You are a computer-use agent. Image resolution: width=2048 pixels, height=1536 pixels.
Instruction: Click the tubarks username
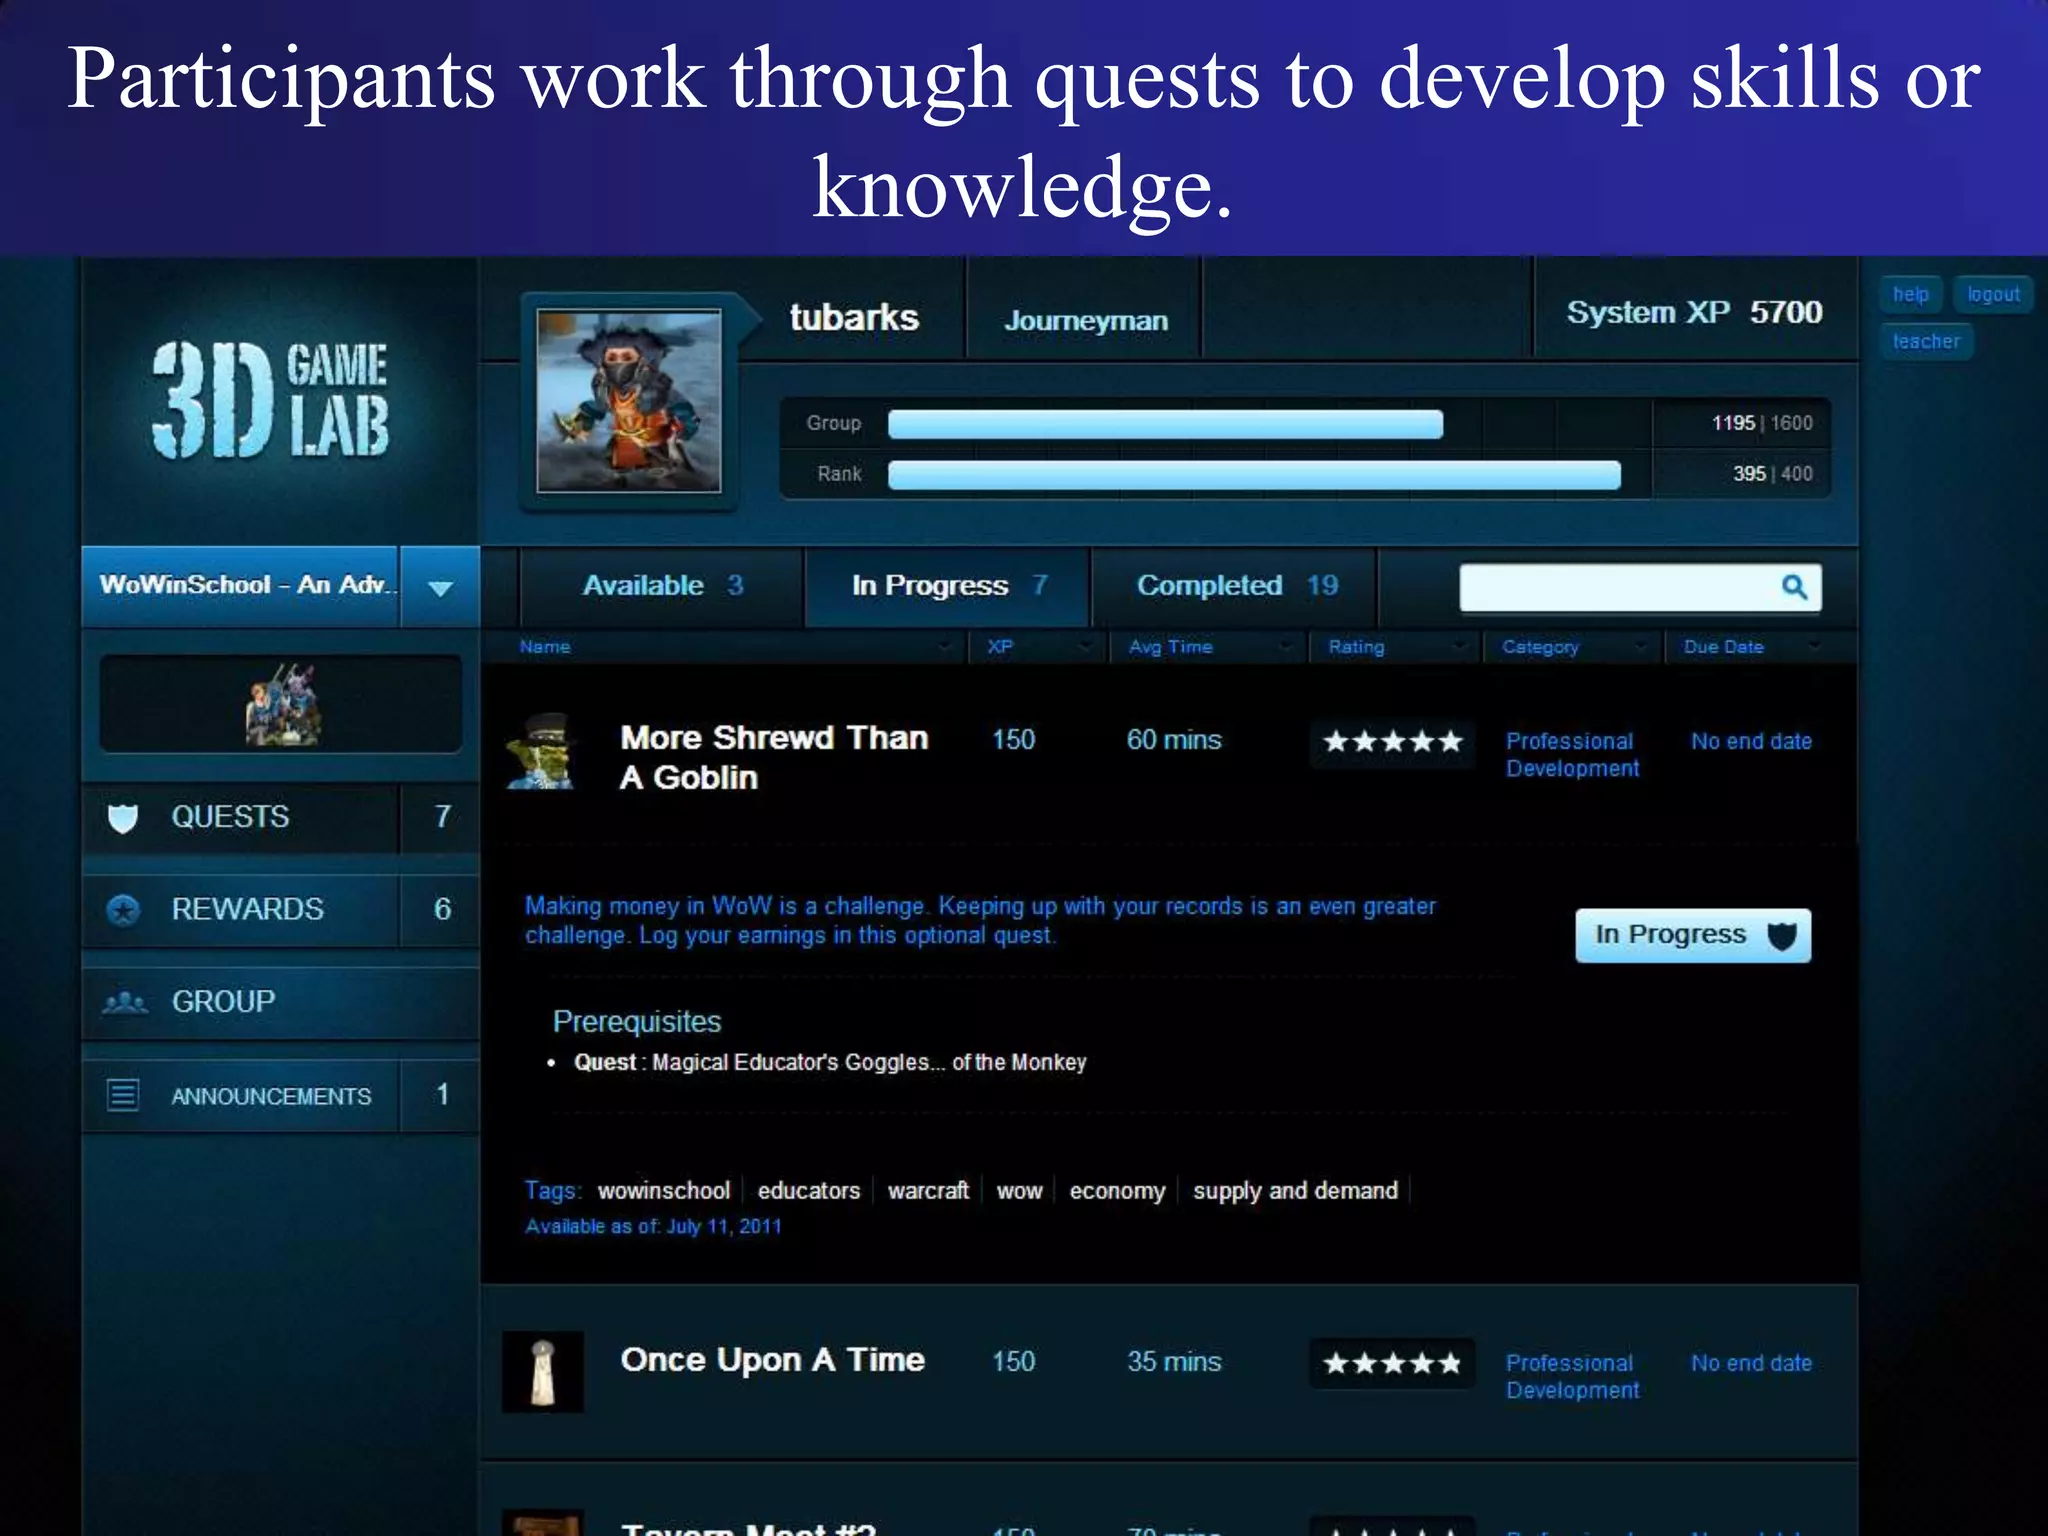click(854, 318)
